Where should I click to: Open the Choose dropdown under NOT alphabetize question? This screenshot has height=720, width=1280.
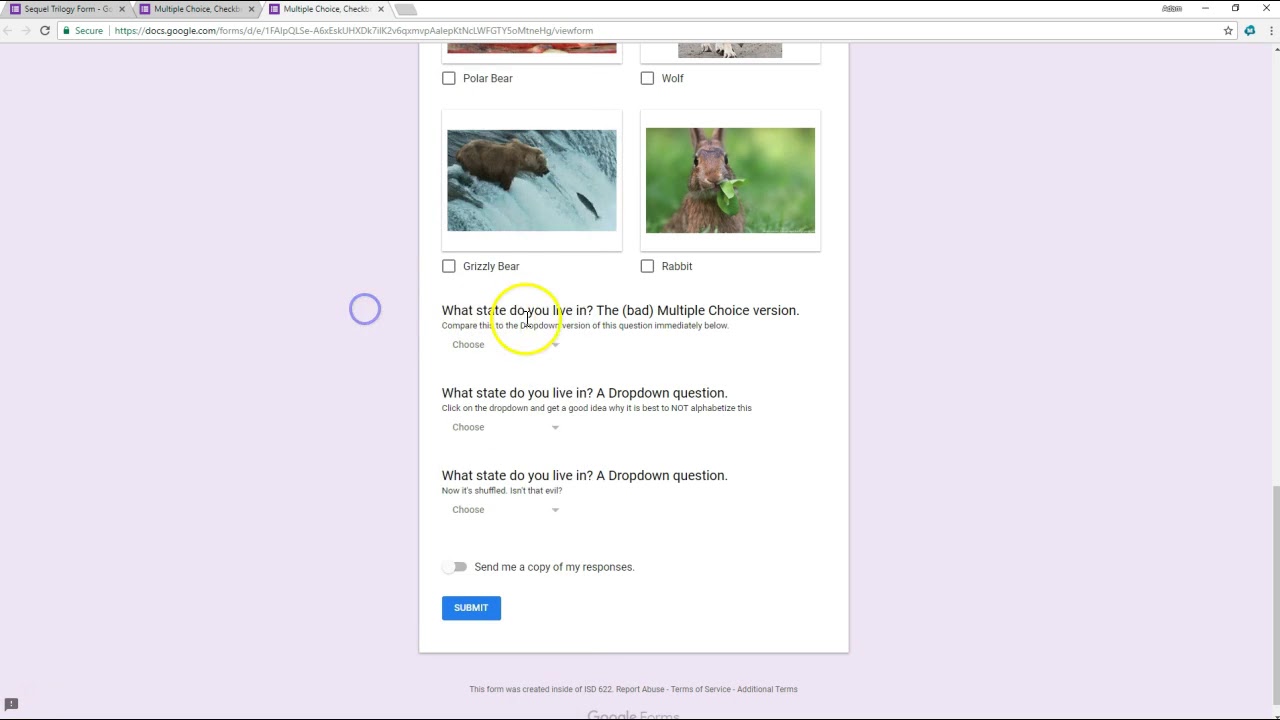[x=505, y=427]
